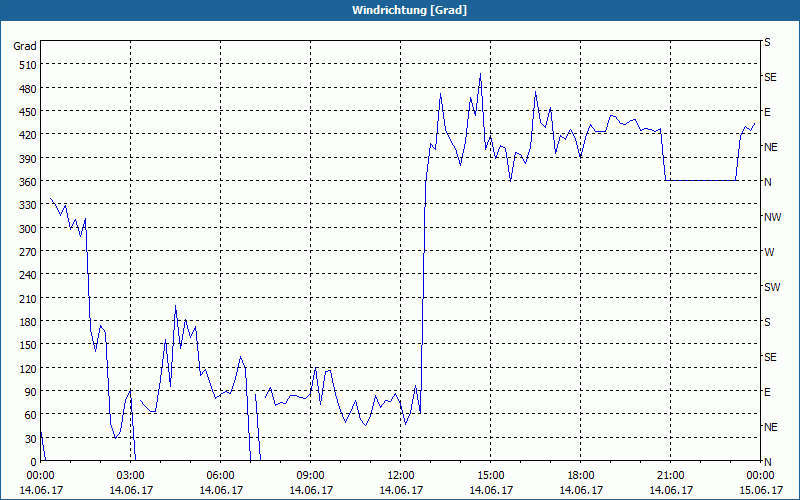This screenshot has width=800, height=500.
Task: Click the flat blue line segment after 21:00
Action: pos(700,180)
